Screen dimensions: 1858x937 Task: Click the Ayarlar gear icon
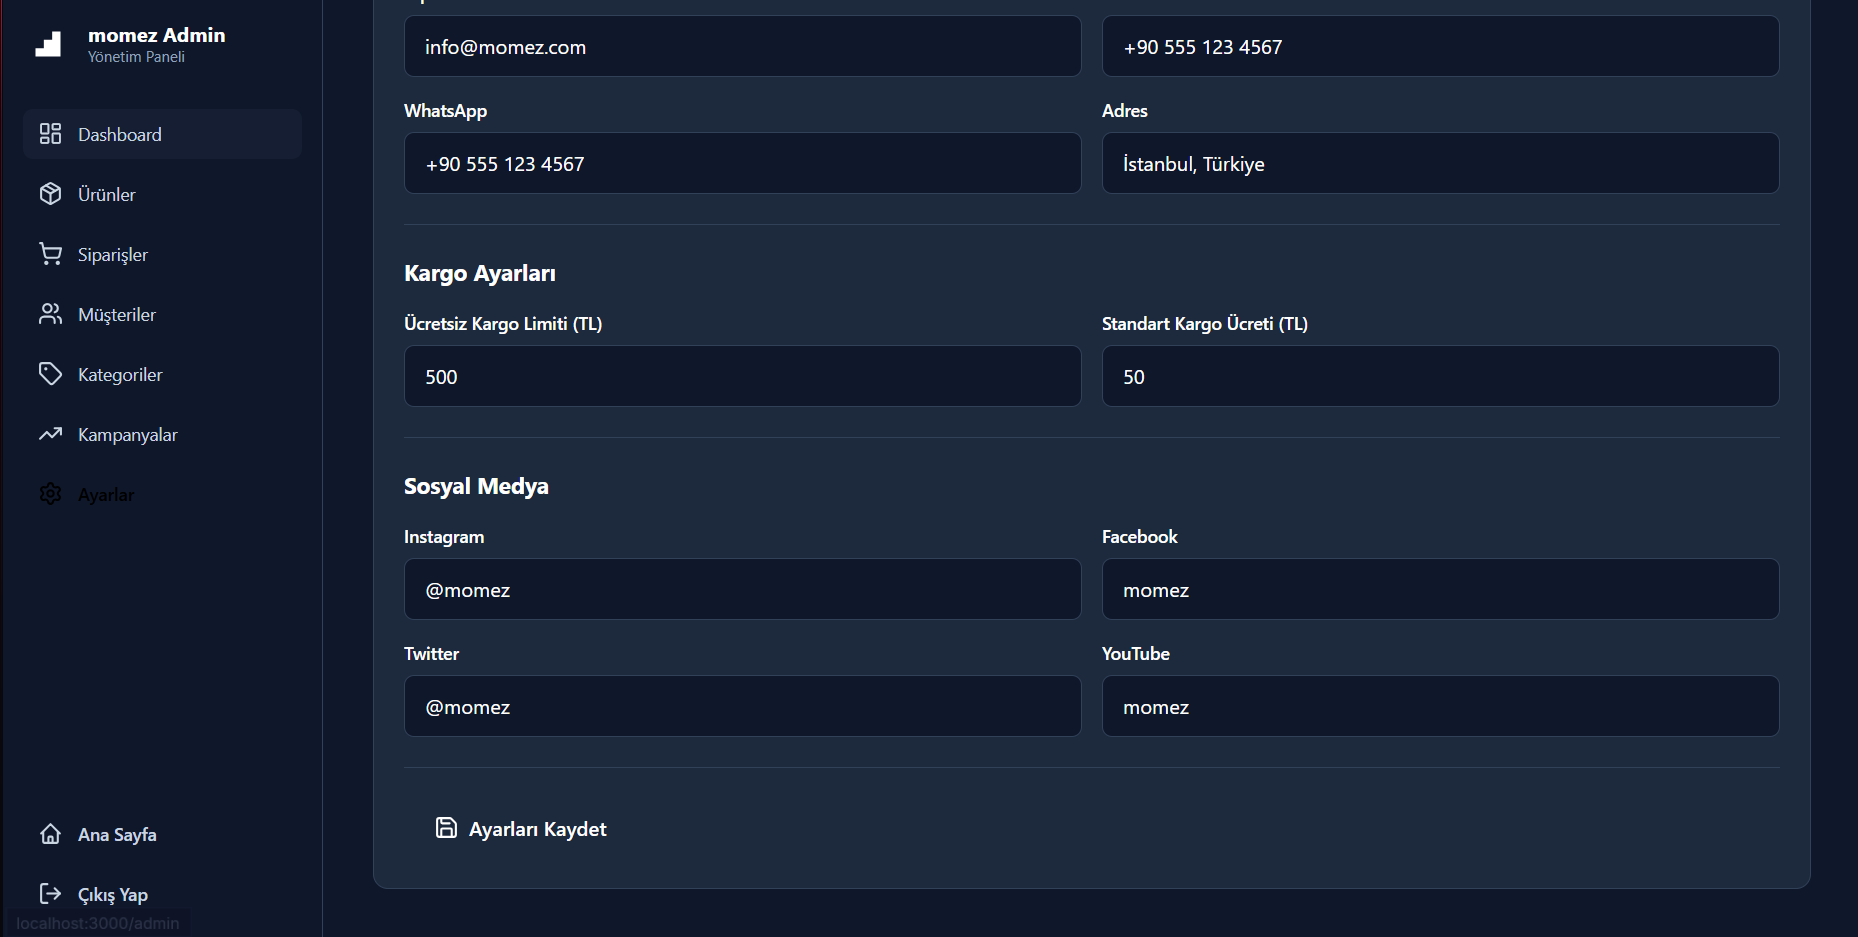(x=50, y=494)
